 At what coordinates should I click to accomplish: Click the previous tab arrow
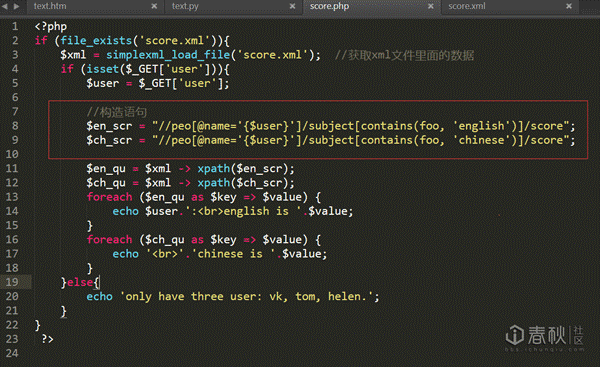5,6
